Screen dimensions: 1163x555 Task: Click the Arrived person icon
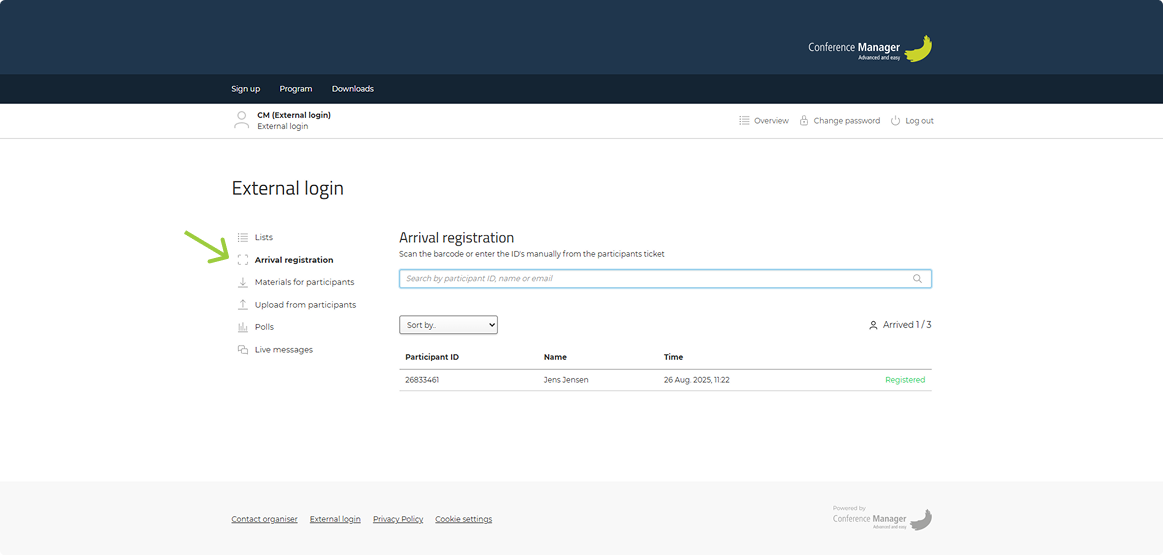[x=873, y=325]
